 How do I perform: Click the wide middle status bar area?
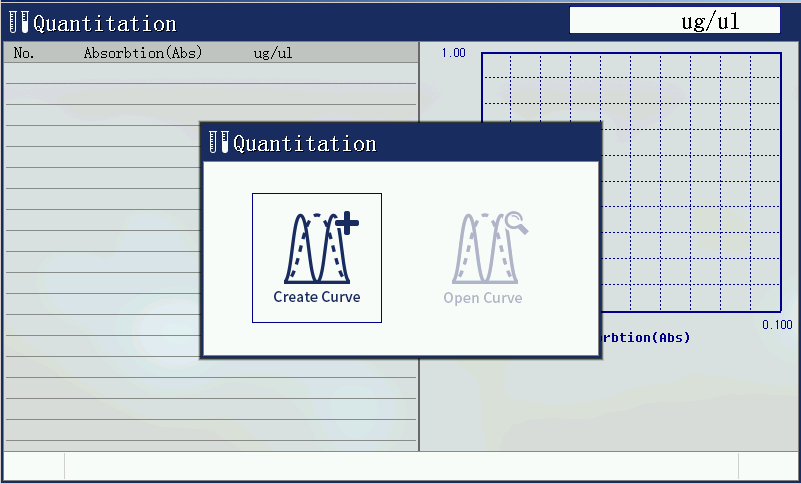click(400, 466)
